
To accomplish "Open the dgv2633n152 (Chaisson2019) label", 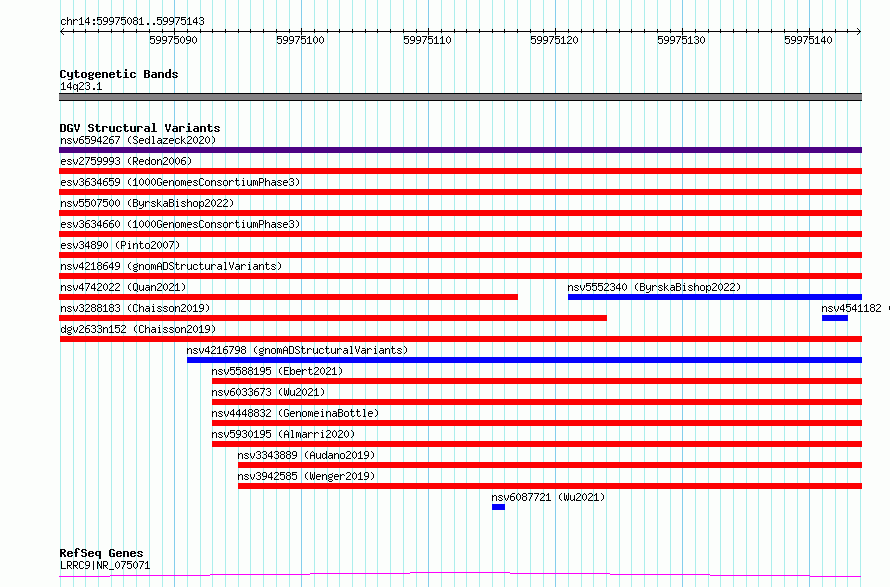I will coord(138,329).
